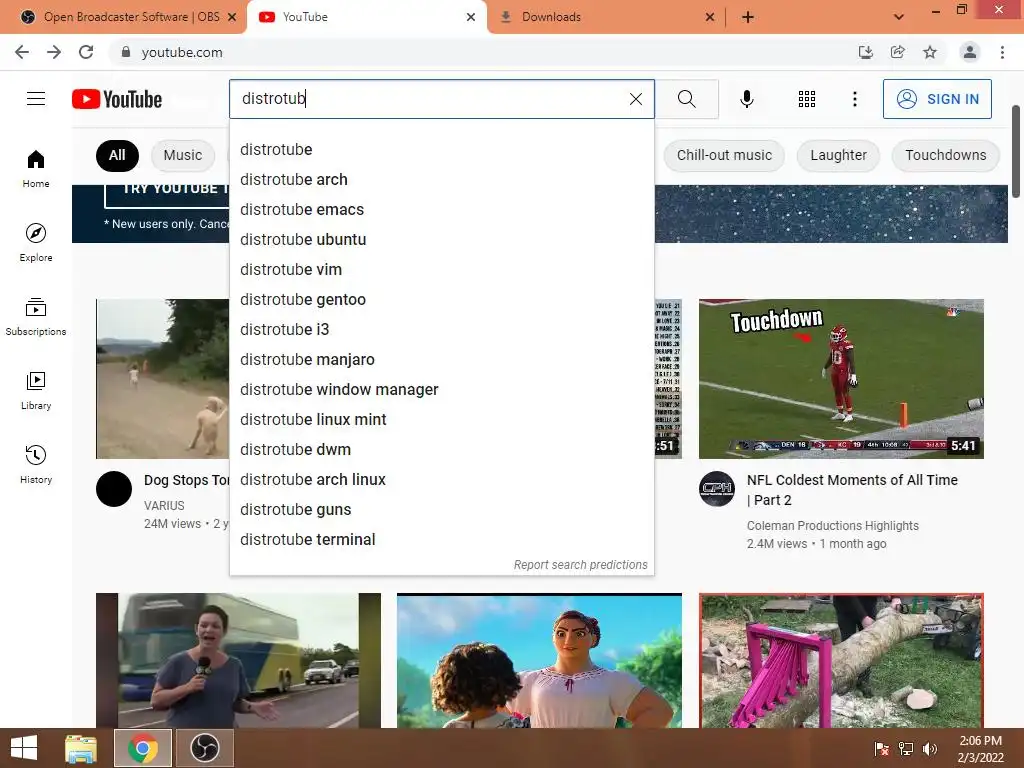Image resolution: width=1024 pixels, height=768 pixels.
Task: Open Library in the sidebar
Action: pos(36,391)
